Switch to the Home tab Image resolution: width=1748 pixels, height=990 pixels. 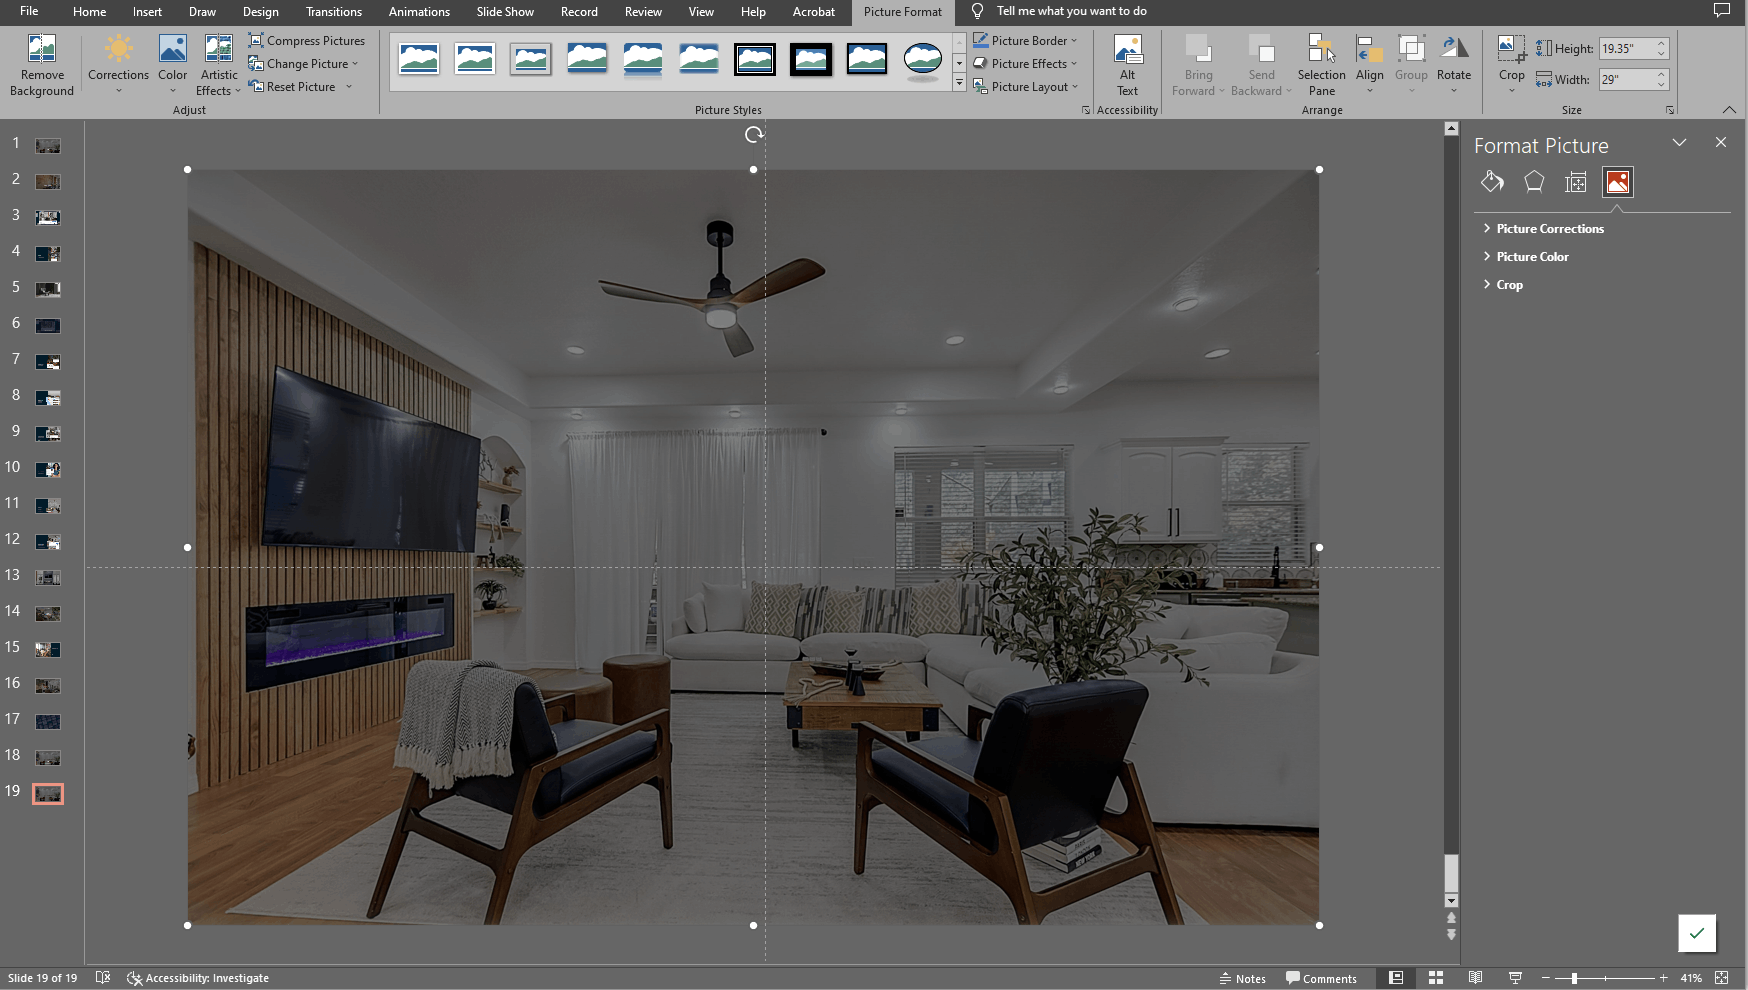(89, 11)
